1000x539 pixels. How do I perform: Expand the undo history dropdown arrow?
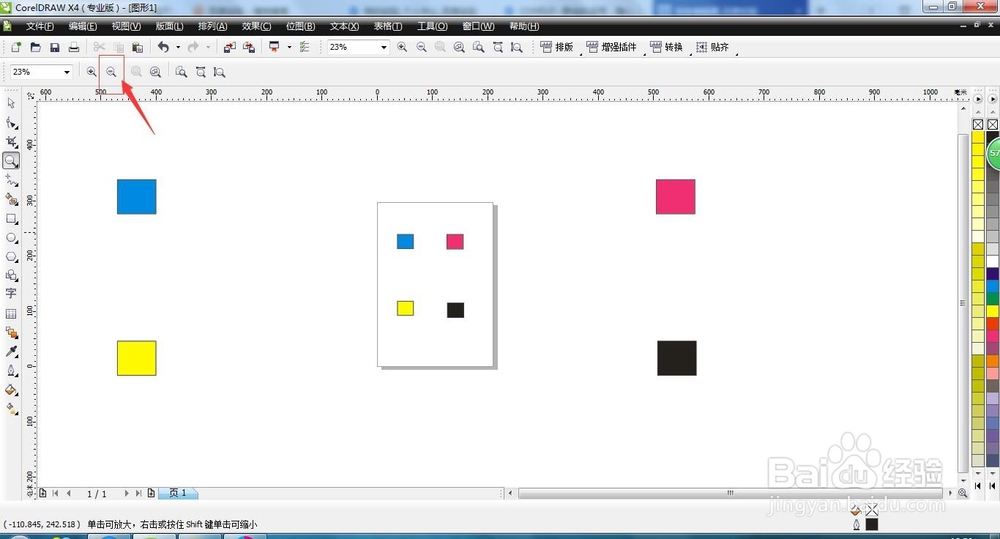pyautogui.click(x=178, y=47)
